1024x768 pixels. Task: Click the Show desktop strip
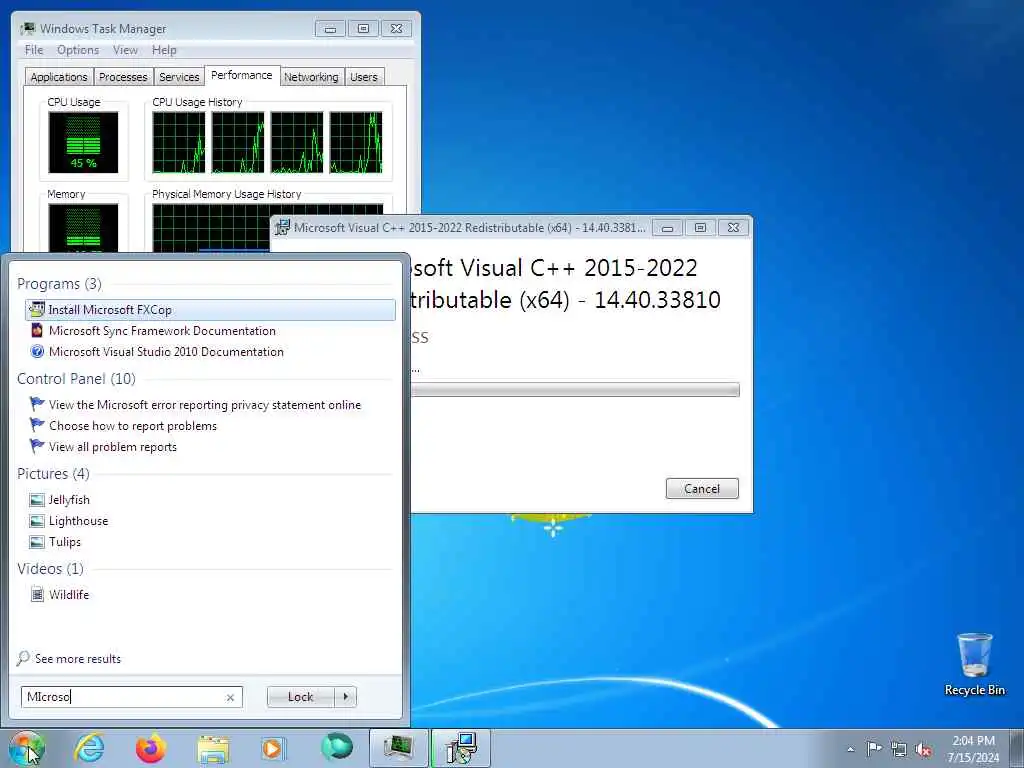pos(1016,748)
